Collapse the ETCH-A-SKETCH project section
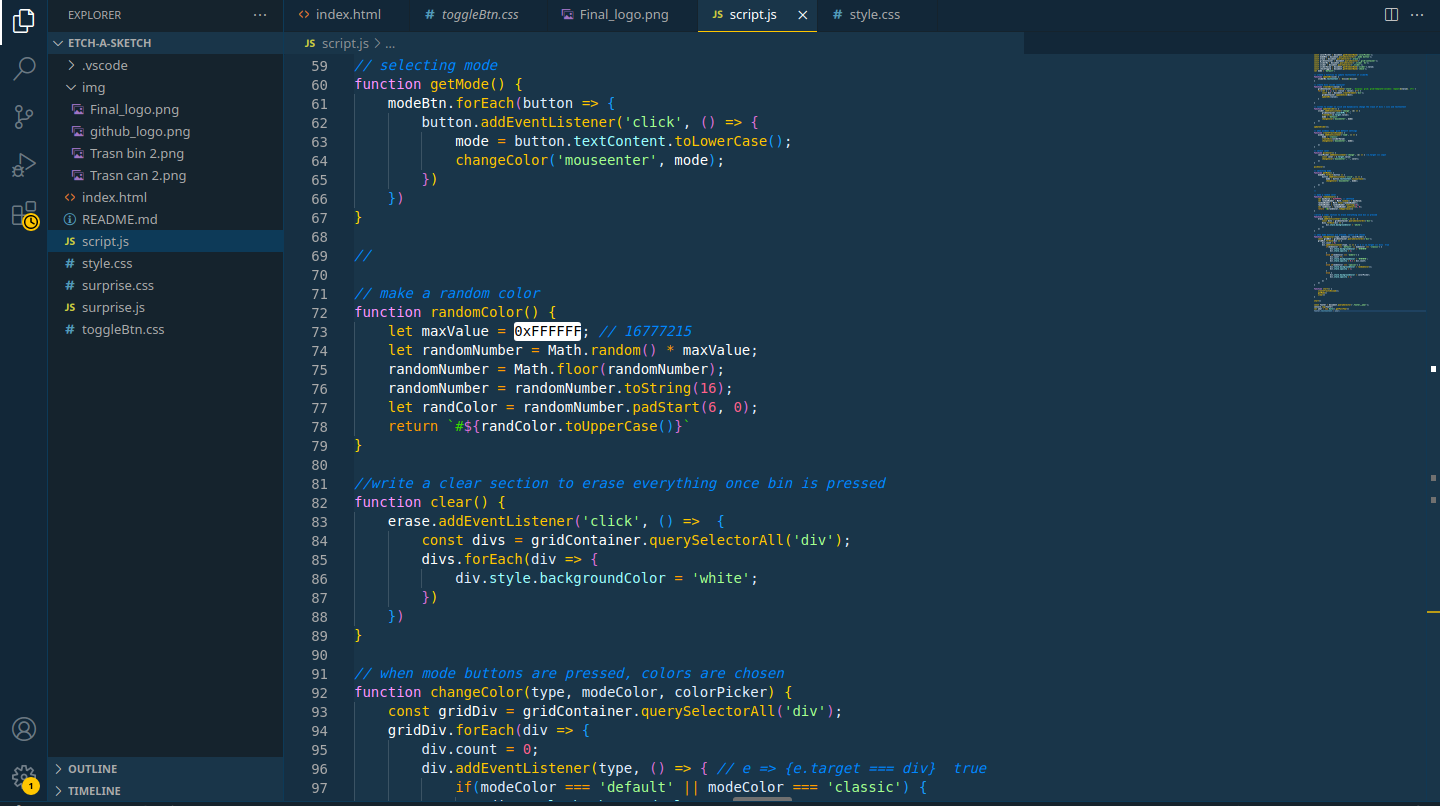The width and height of the screenshot is (1440, 806). [x=166, y=43]
